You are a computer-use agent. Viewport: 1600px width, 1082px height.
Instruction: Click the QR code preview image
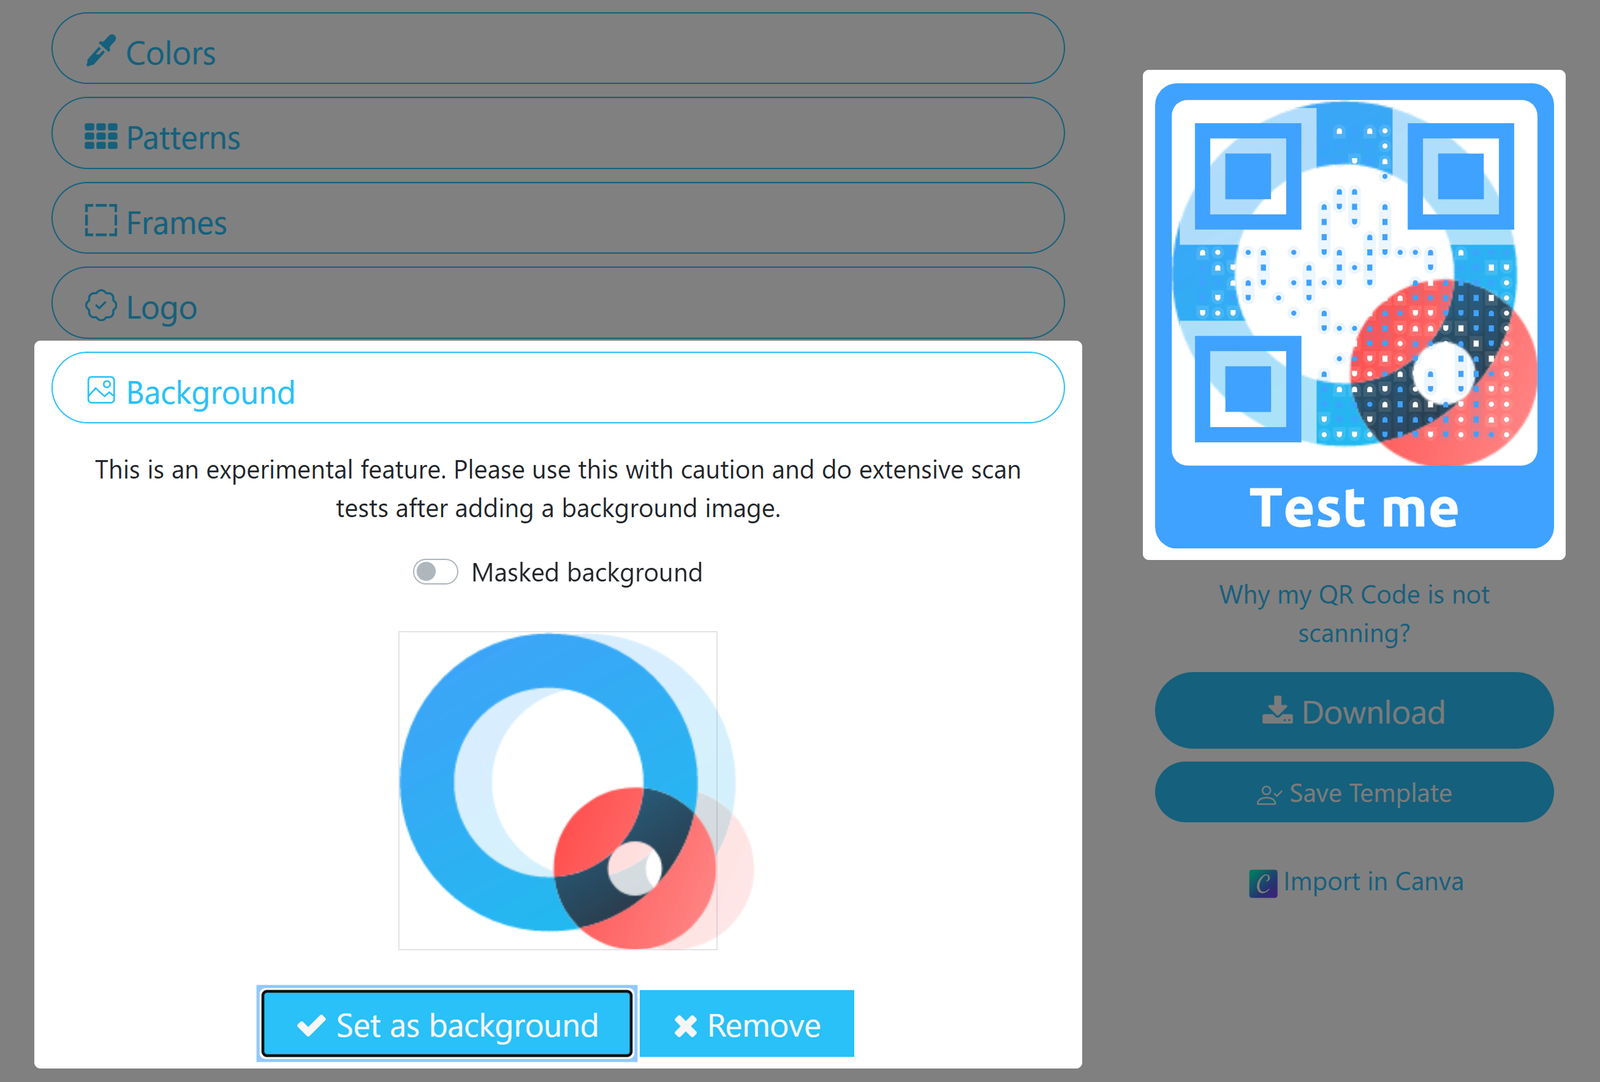coord(1354,315)
